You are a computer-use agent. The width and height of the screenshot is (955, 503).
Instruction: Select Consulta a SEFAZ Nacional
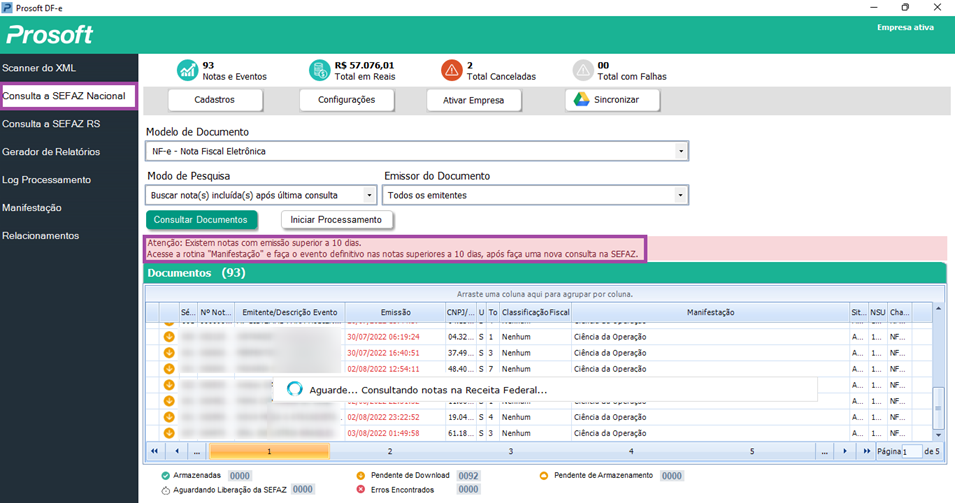point(69,96)
